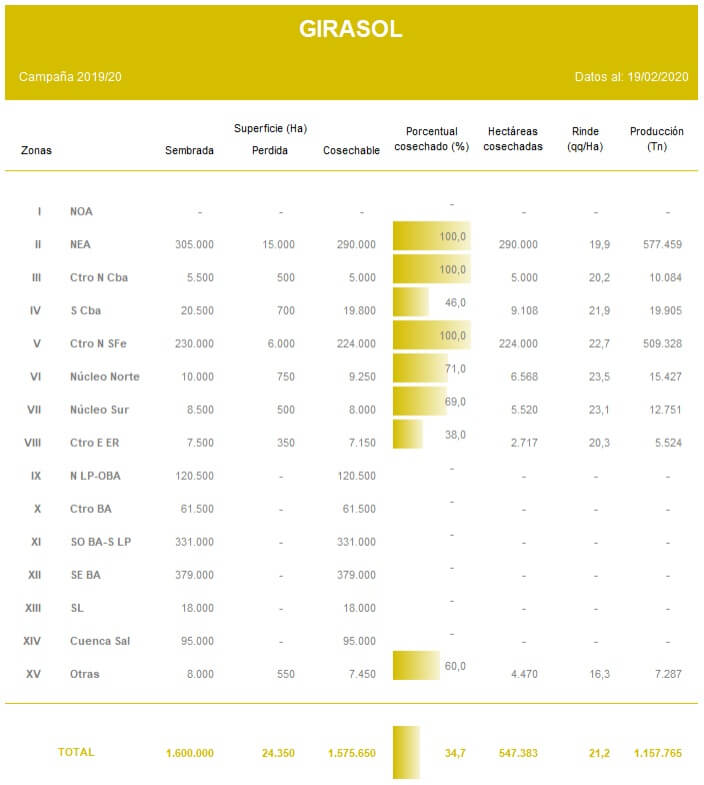Click the Otras row 60,0 progress bar
704x785 pixels.
(x=416, y=665)
